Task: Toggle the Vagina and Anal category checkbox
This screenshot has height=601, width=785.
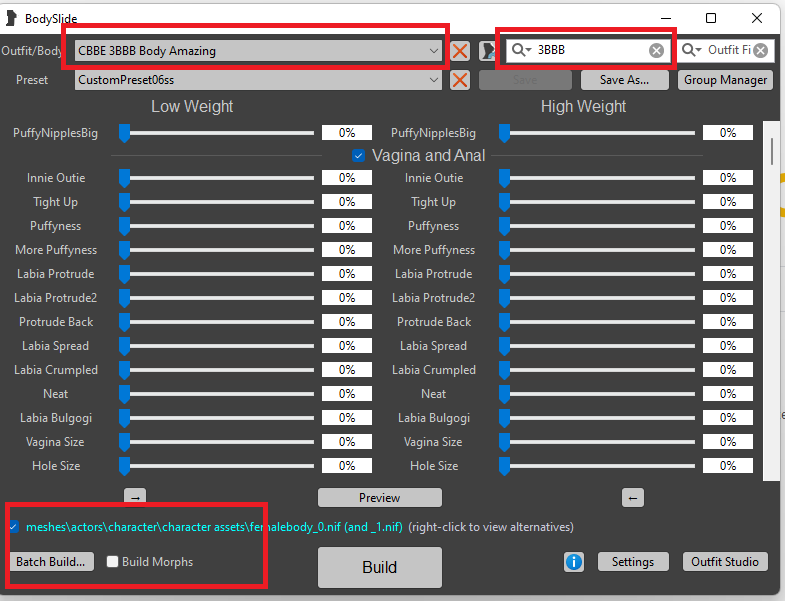Action: 359,156
